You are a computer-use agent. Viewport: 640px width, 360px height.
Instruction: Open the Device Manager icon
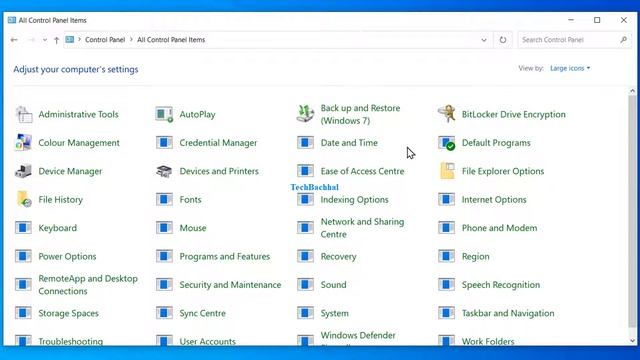pyautogui.click(x=23, y=171)
